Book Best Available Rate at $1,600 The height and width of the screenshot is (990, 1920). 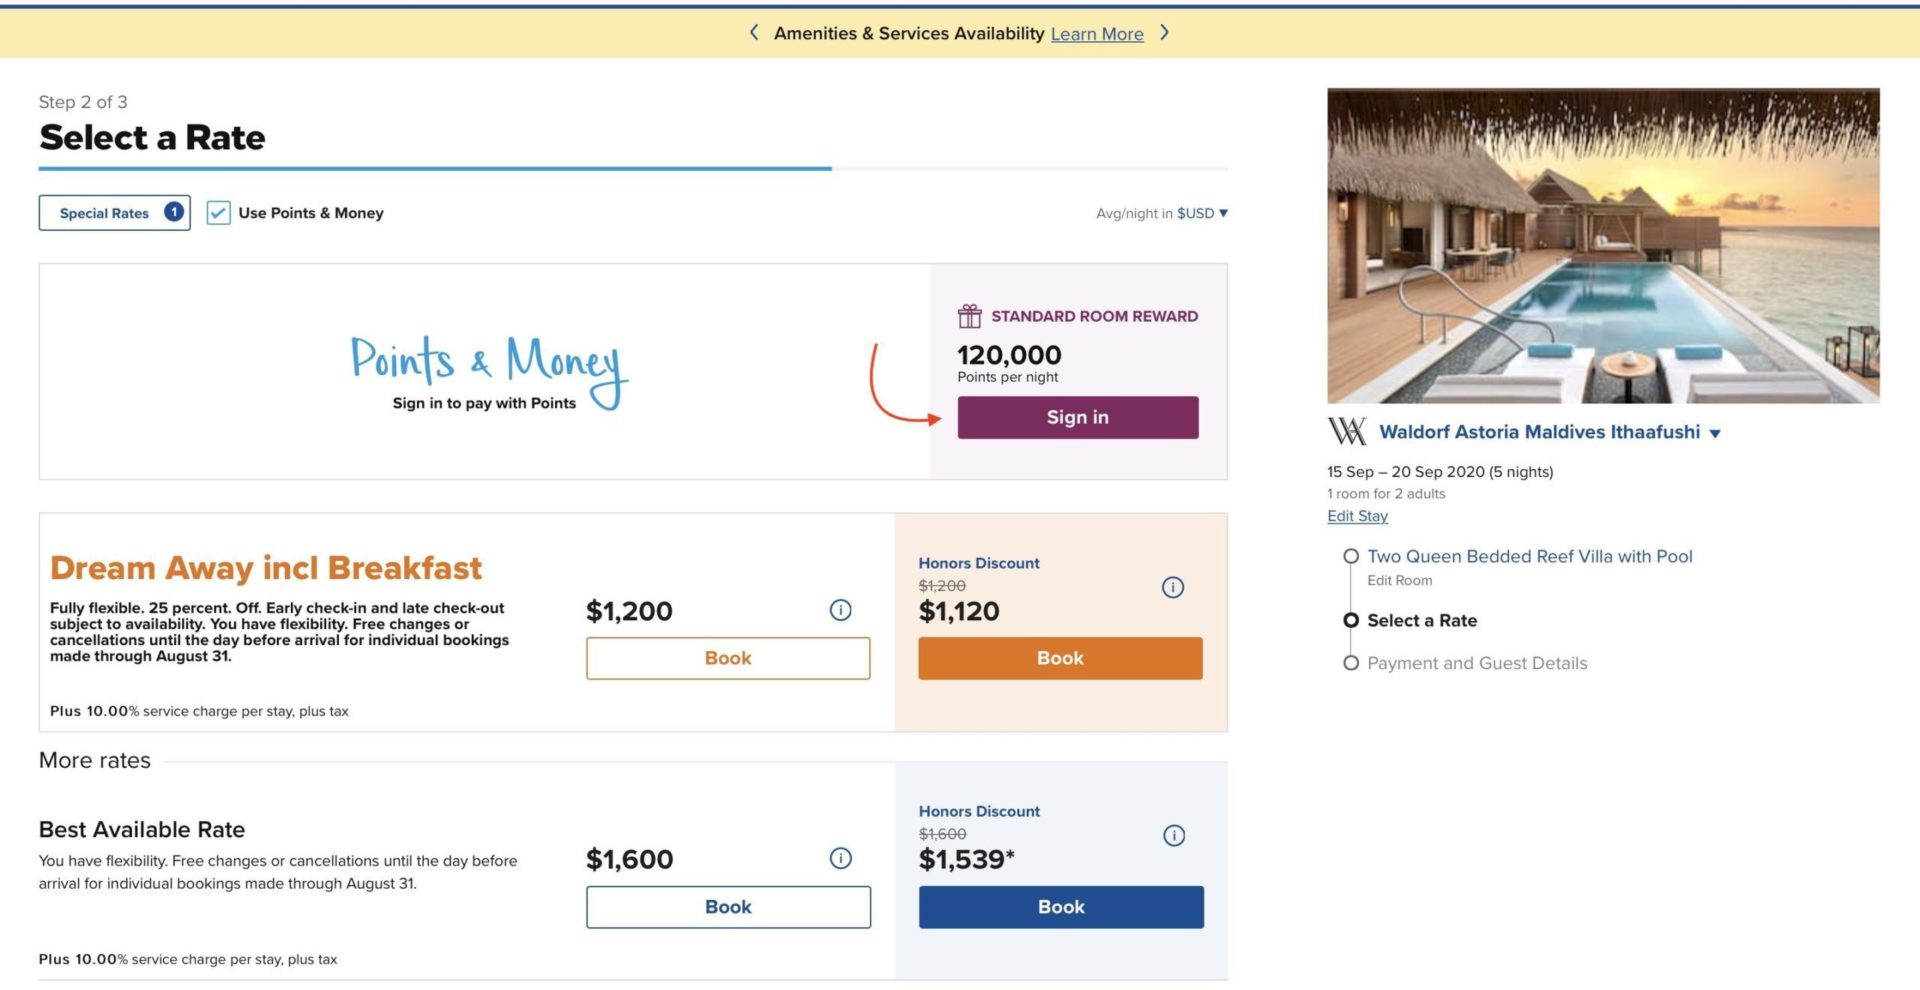tap(728, 907)
